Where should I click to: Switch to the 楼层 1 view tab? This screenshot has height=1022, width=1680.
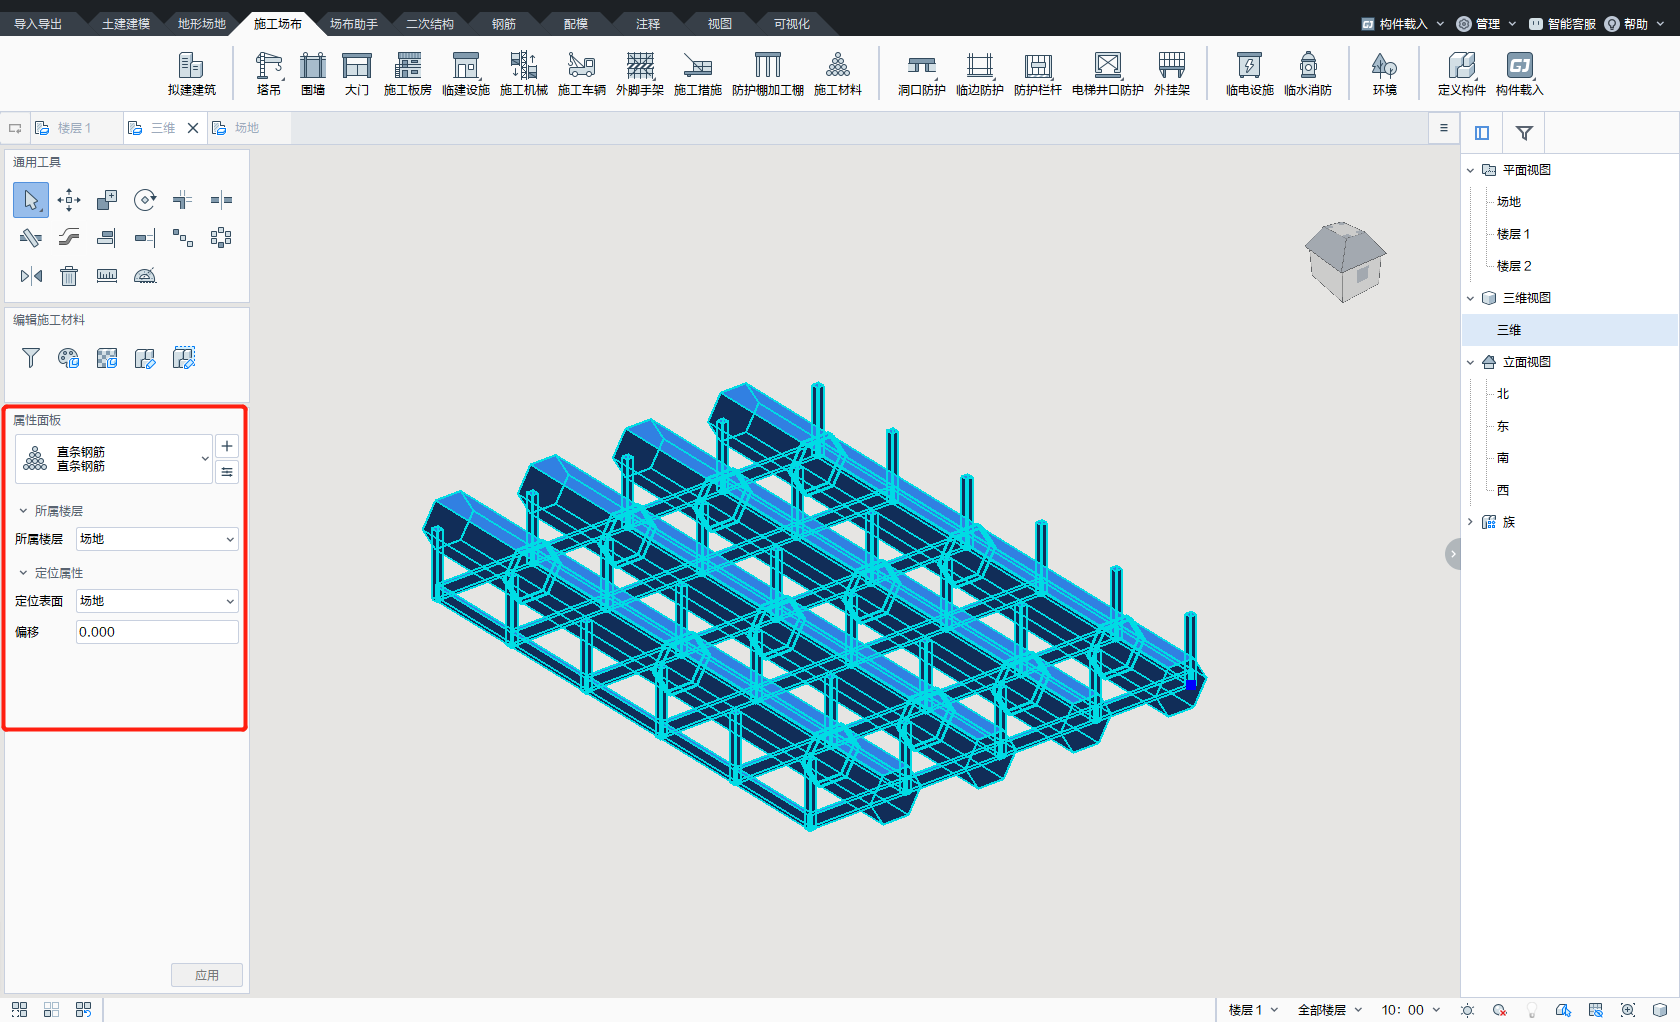(x=74, y=128)
